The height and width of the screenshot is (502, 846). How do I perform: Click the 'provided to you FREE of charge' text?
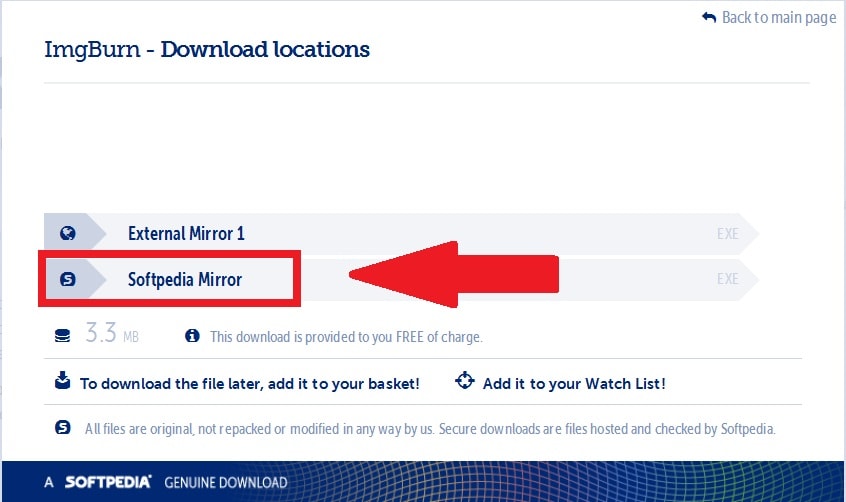click(393, 337)
